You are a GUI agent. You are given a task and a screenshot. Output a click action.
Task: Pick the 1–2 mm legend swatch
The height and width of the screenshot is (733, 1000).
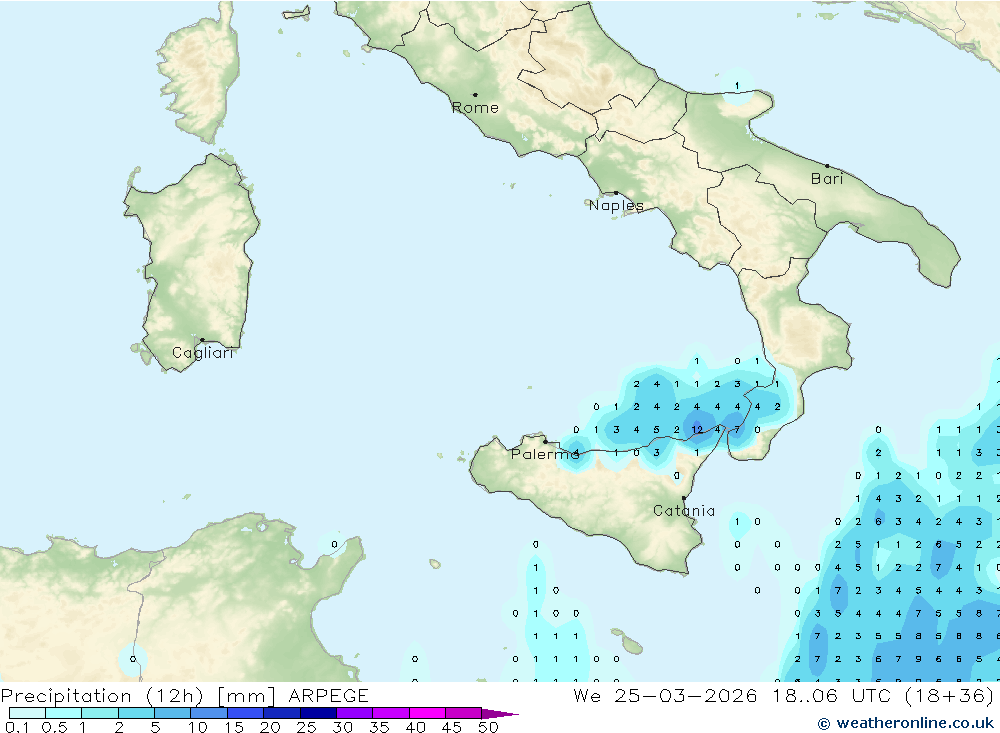coord(100,713)
